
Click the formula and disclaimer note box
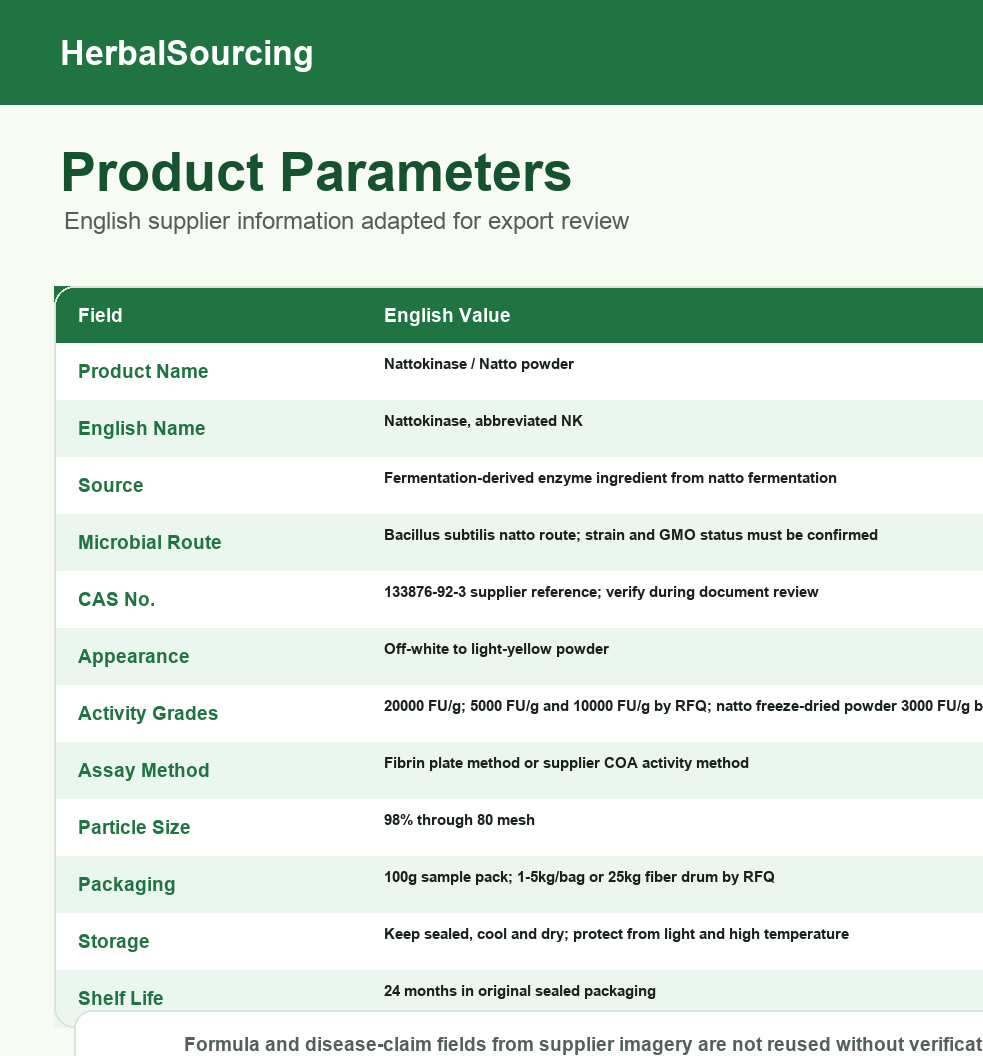(x=529, y=1034)
